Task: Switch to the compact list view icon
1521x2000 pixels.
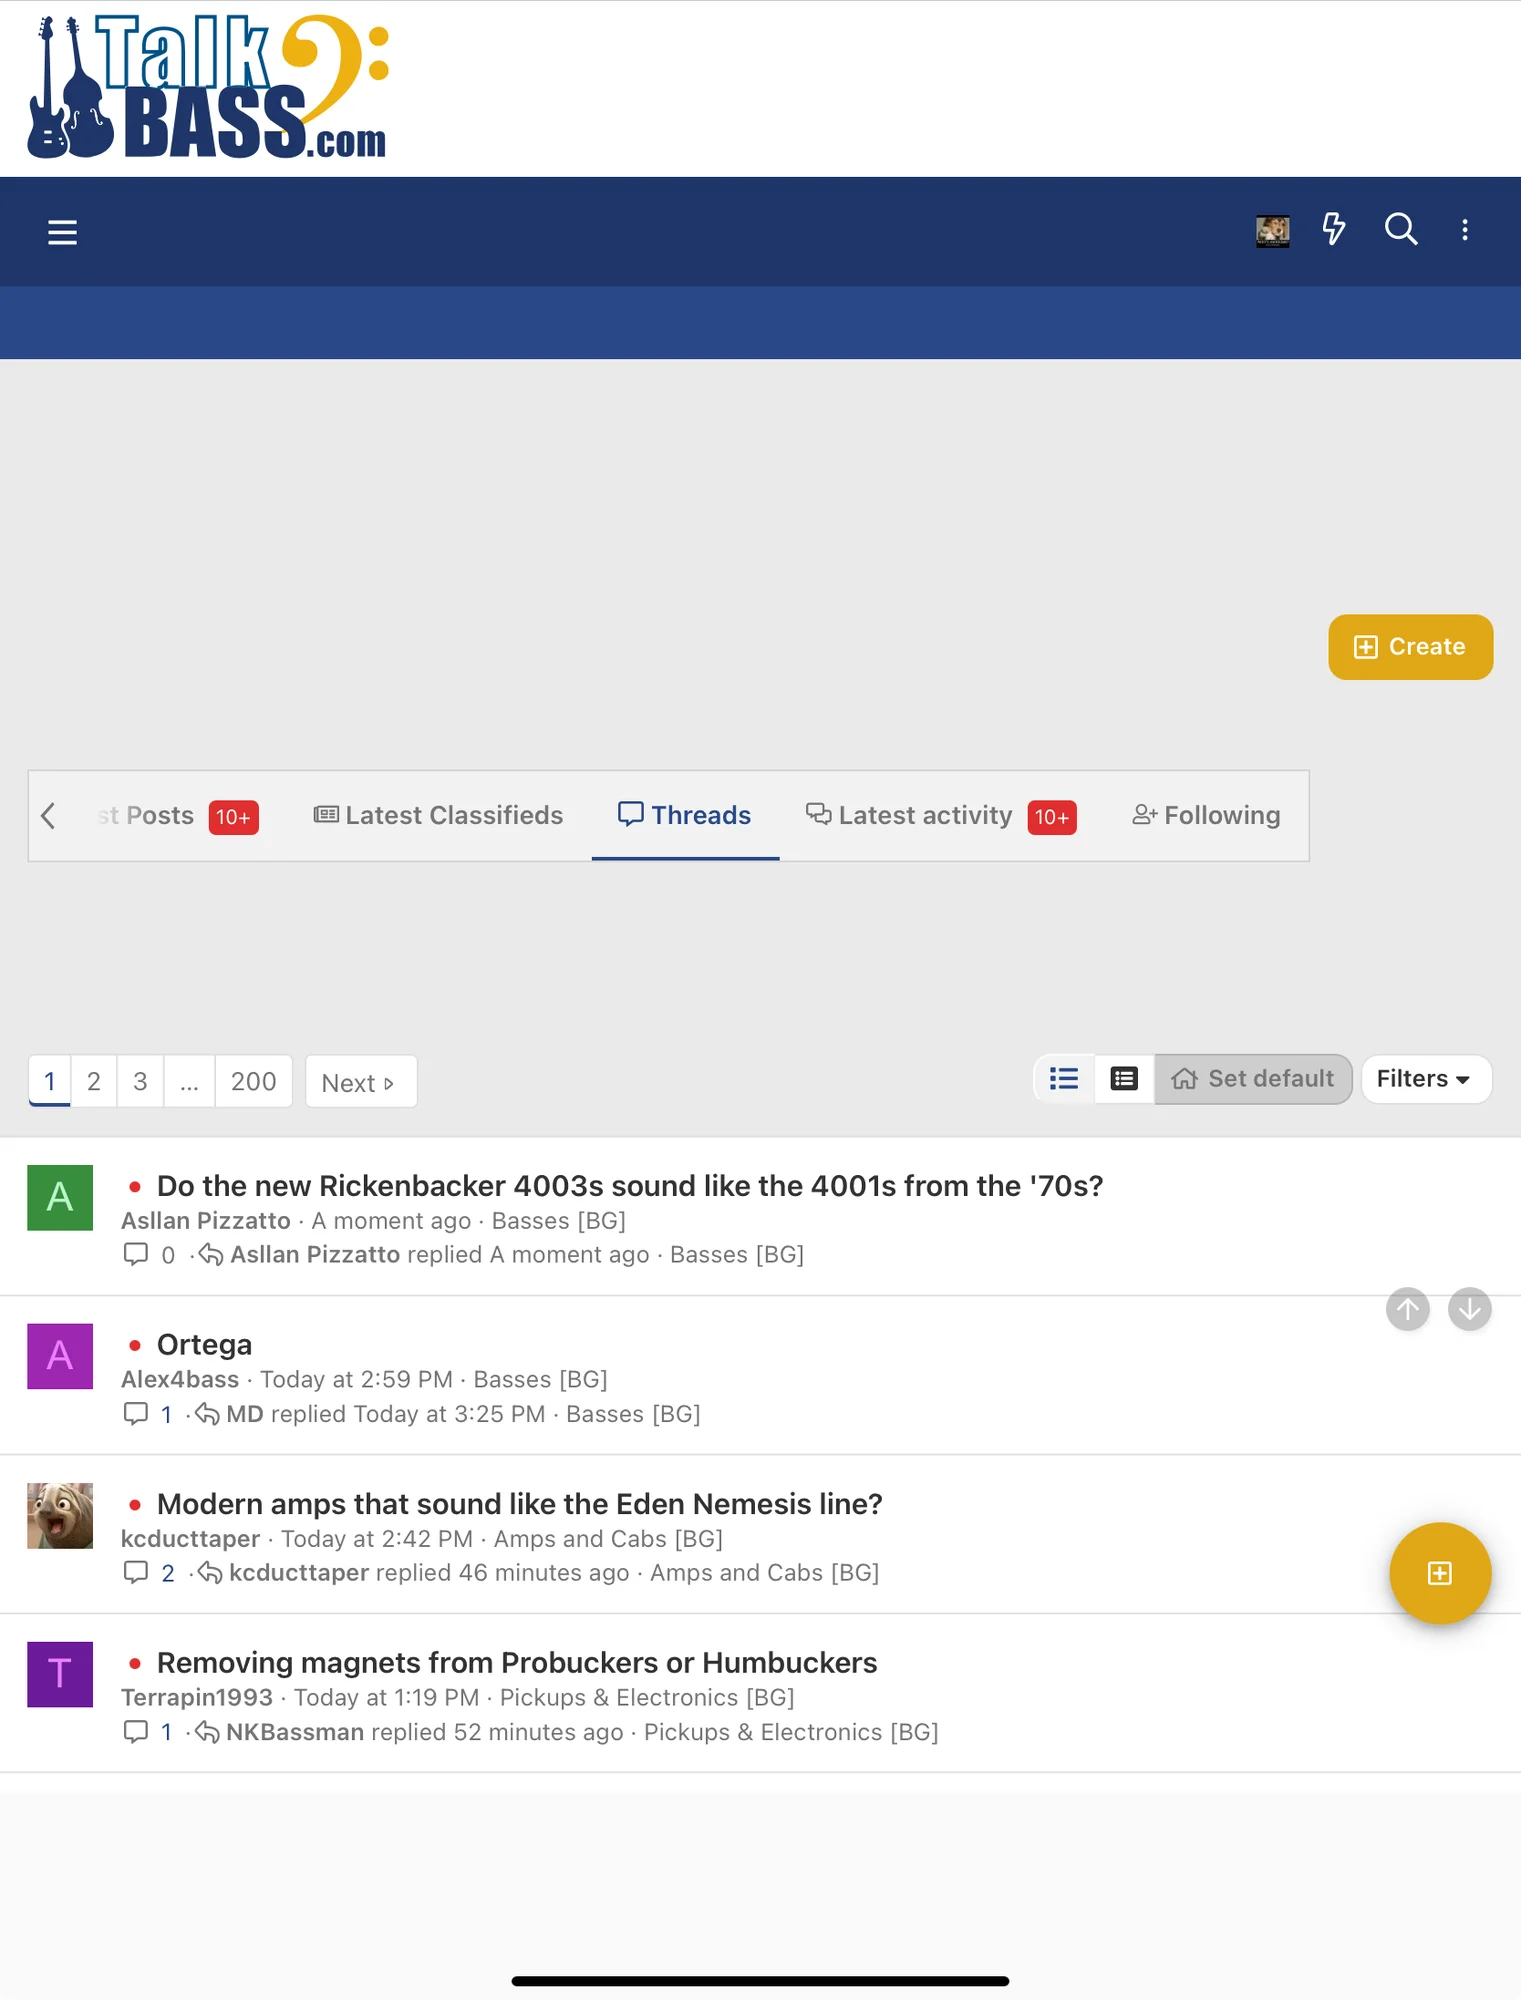Action: point(1064,1079)
